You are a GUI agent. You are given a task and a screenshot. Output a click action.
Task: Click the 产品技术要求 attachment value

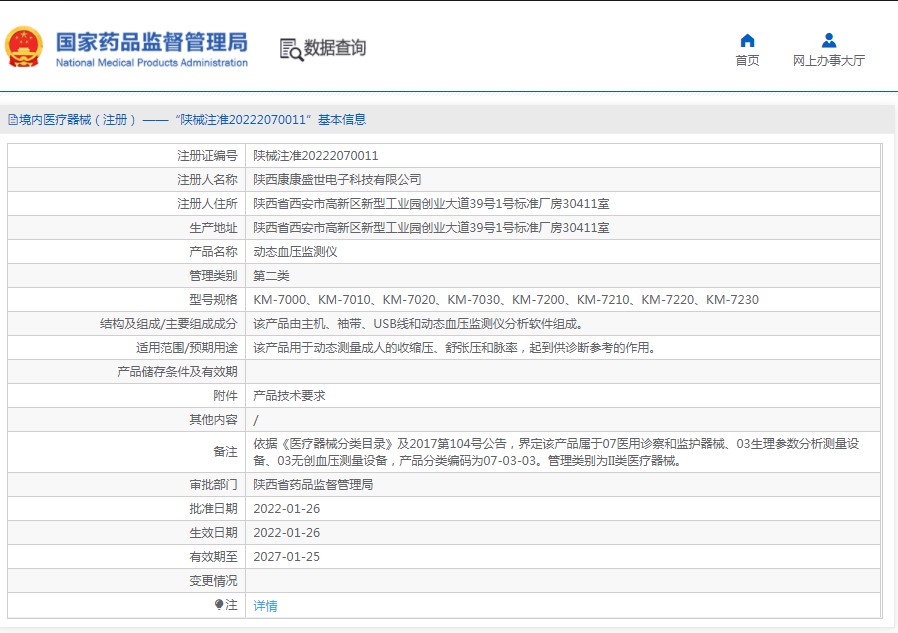coord(289,396)
